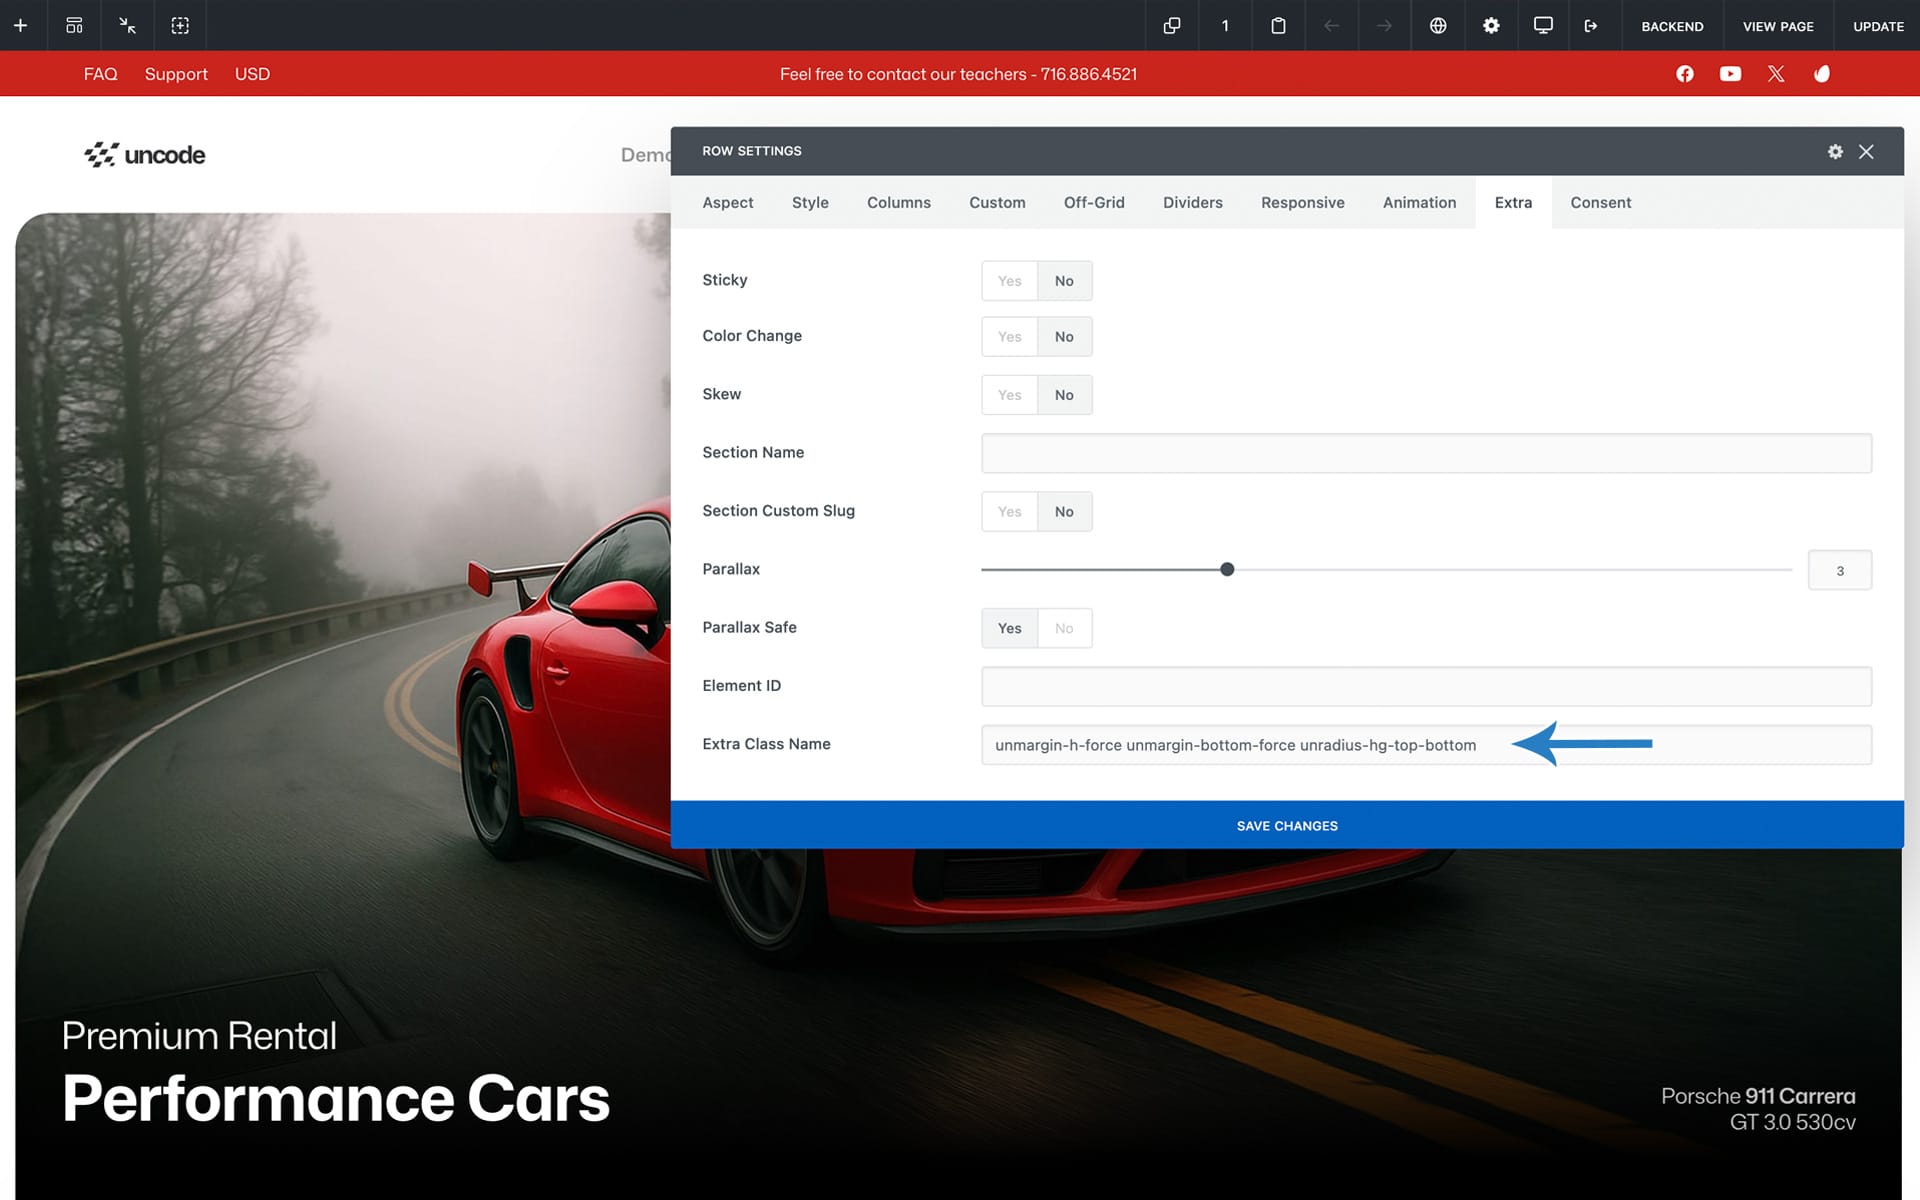Screen dimensions: 1920x1200
Task: Enable Section Custom Slug Yes
Action: point(1009,512)
